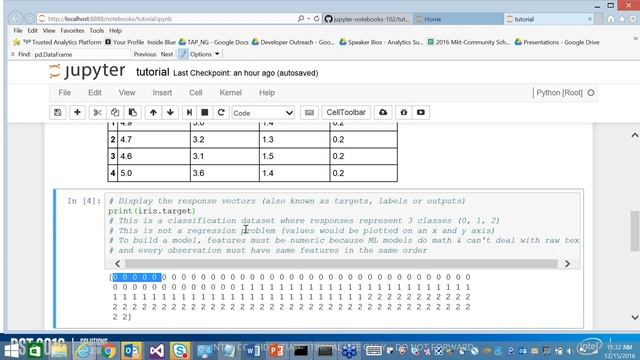
Task: Restart the kernel with circular arrow icon
Action: [221, 112]
